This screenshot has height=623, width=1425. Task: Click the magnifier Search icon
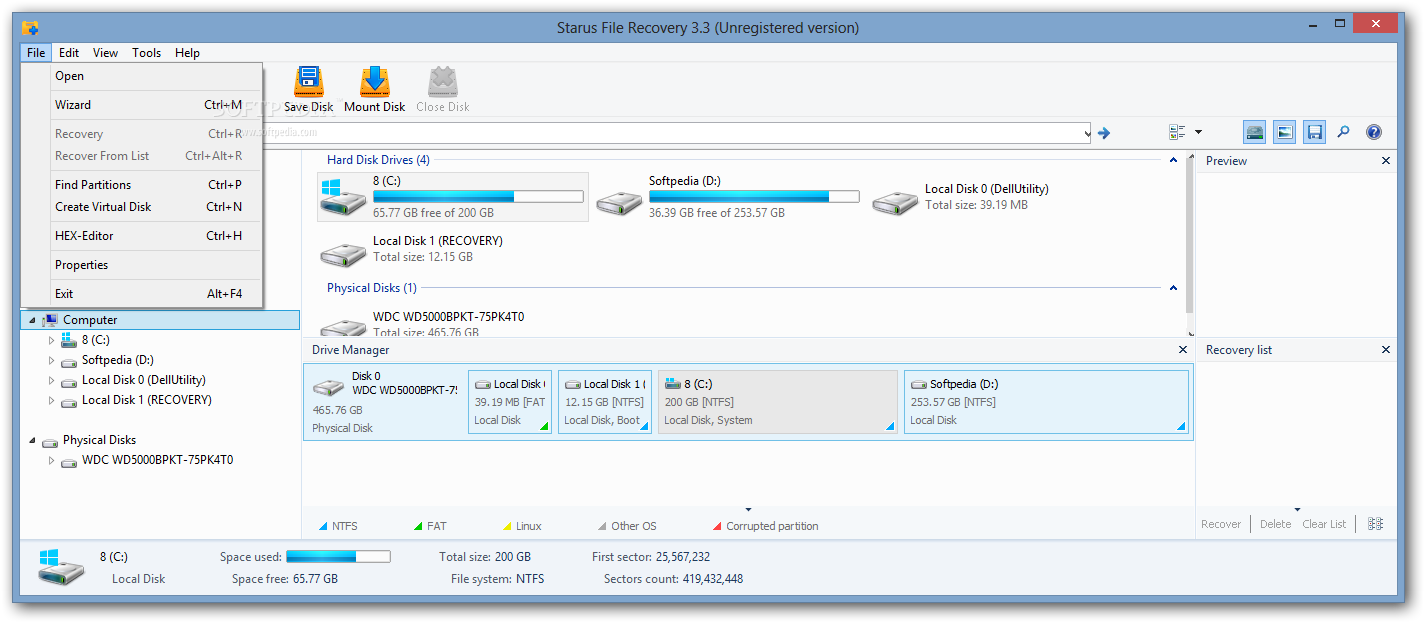[1344, 132]
